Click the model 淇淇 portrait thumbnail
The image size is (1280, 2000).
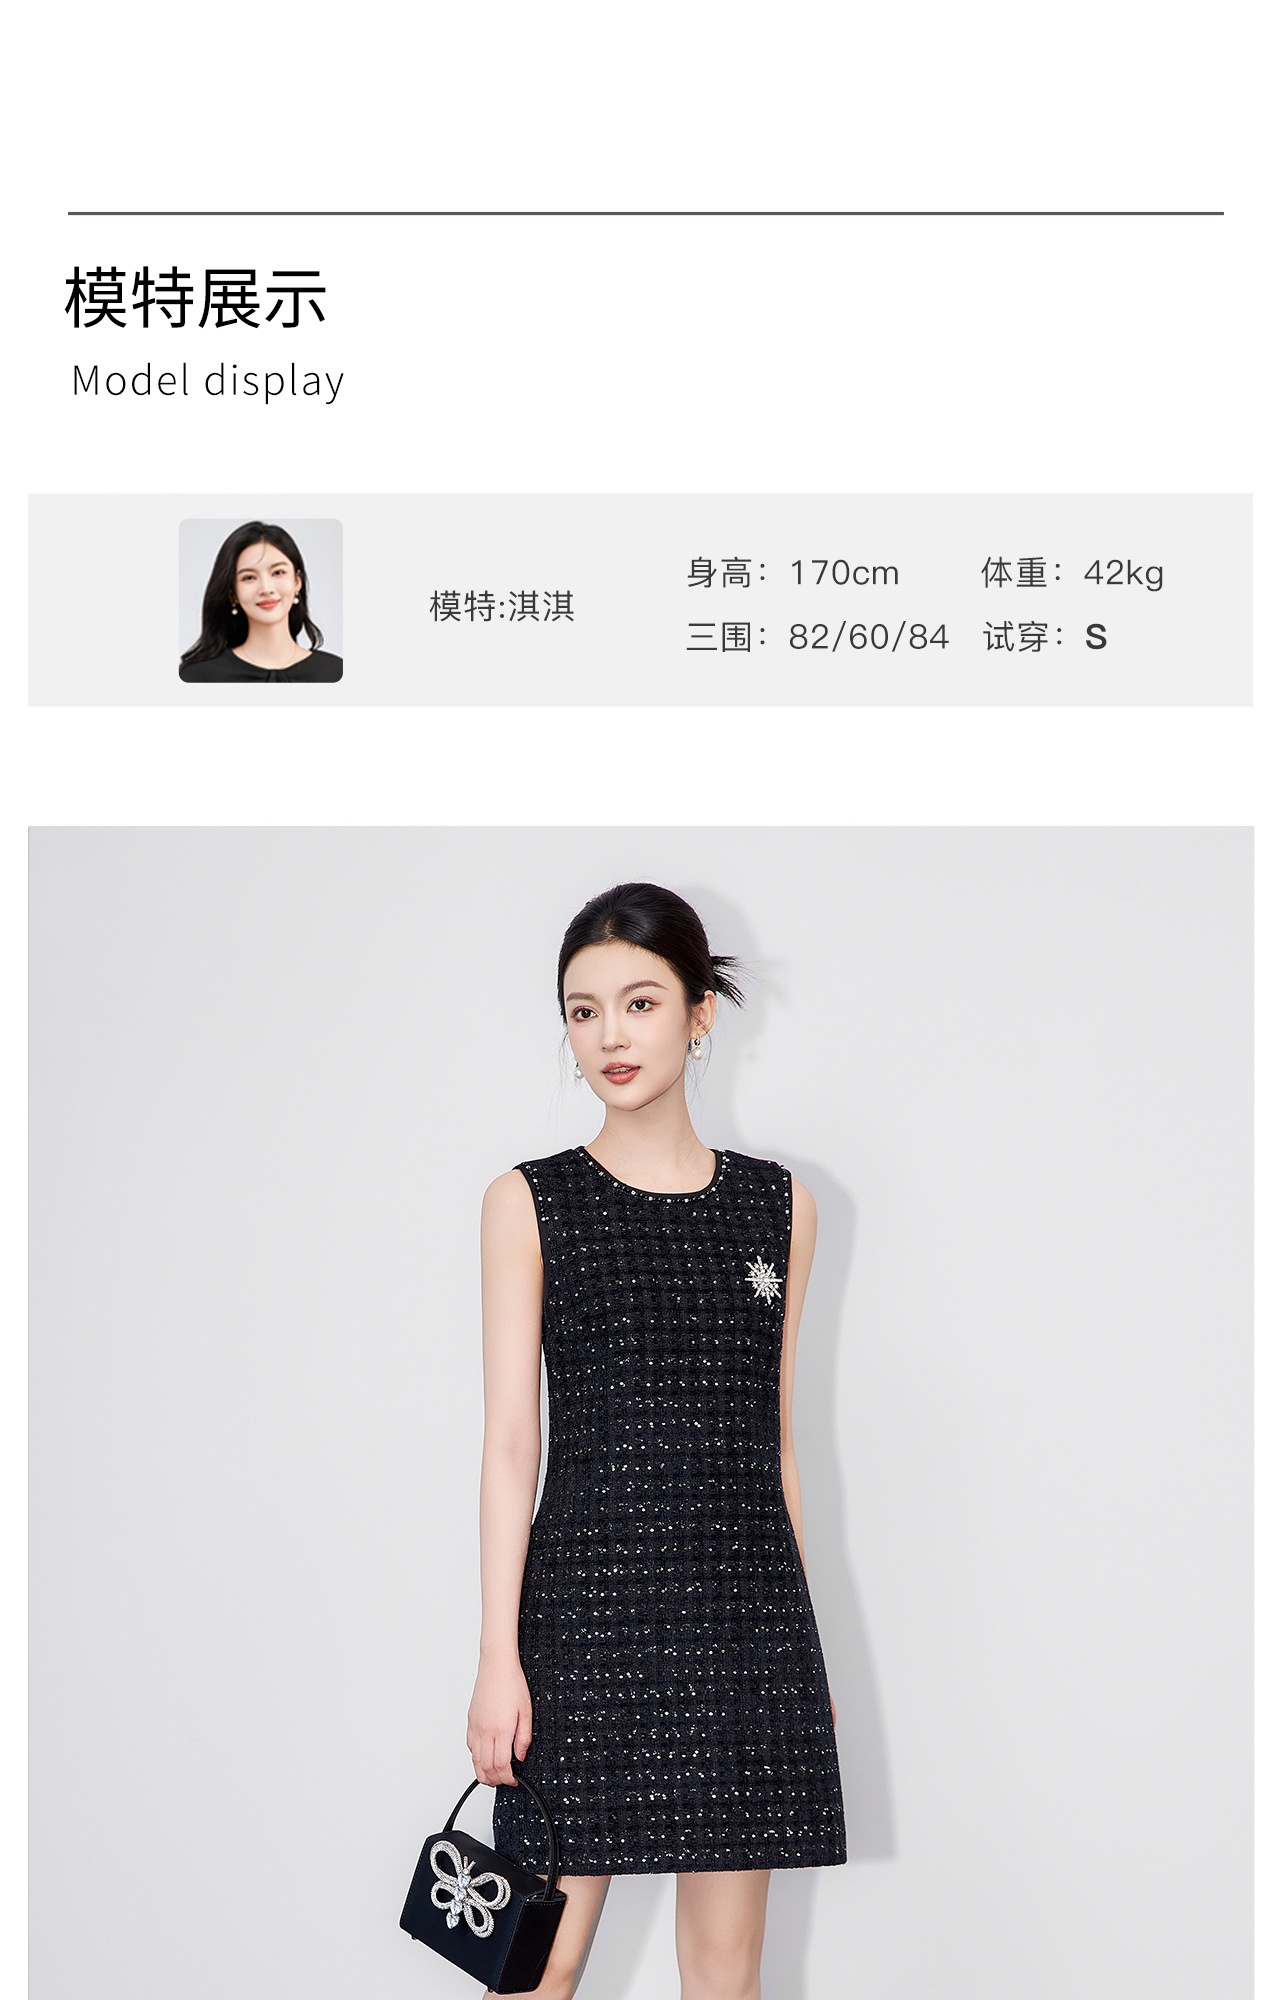[260, 600]
